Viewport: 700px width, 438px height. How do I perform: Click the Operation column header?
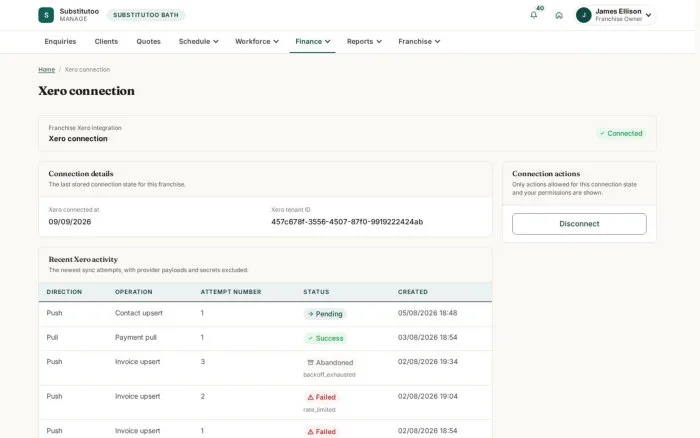coord(133,292)
